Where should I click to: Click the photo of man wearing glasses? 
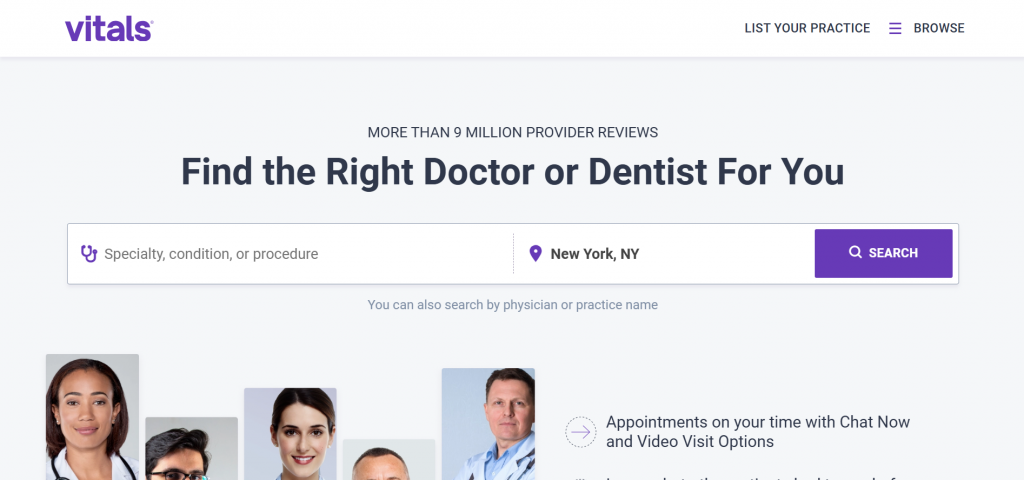[x=191, y=448]
